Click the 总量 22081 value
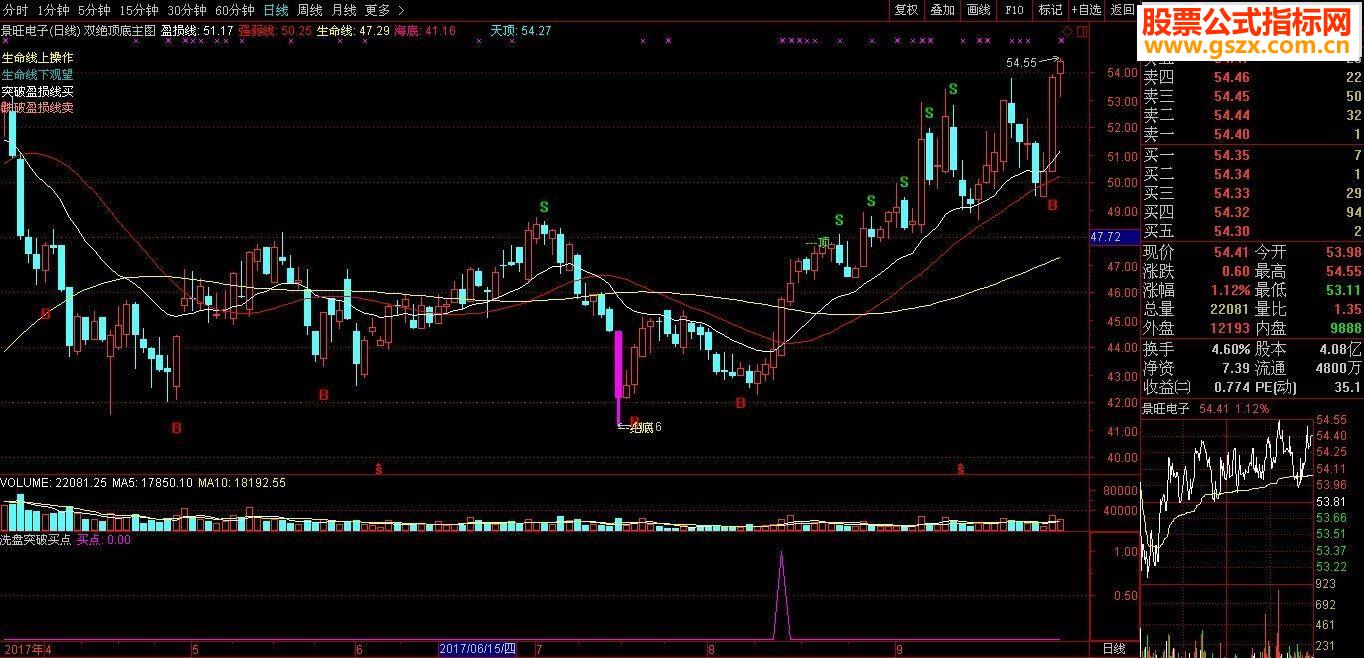1364x658 pixels. pyautogui.click(x=1196, y=309)
